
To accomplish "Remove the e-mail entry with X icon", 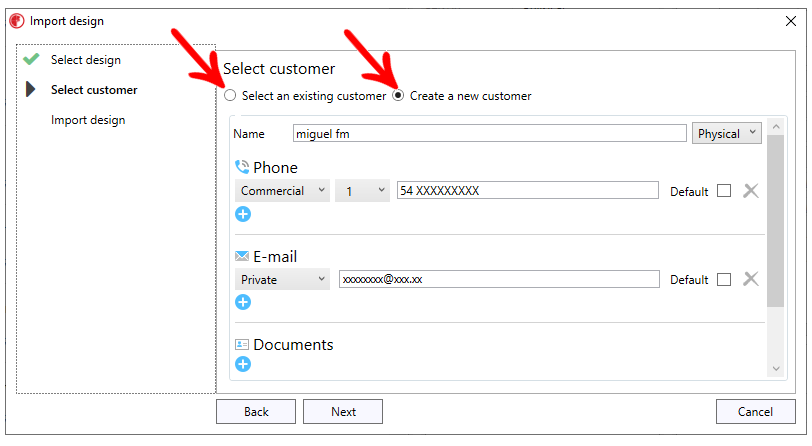I will (x=751, y=280).
